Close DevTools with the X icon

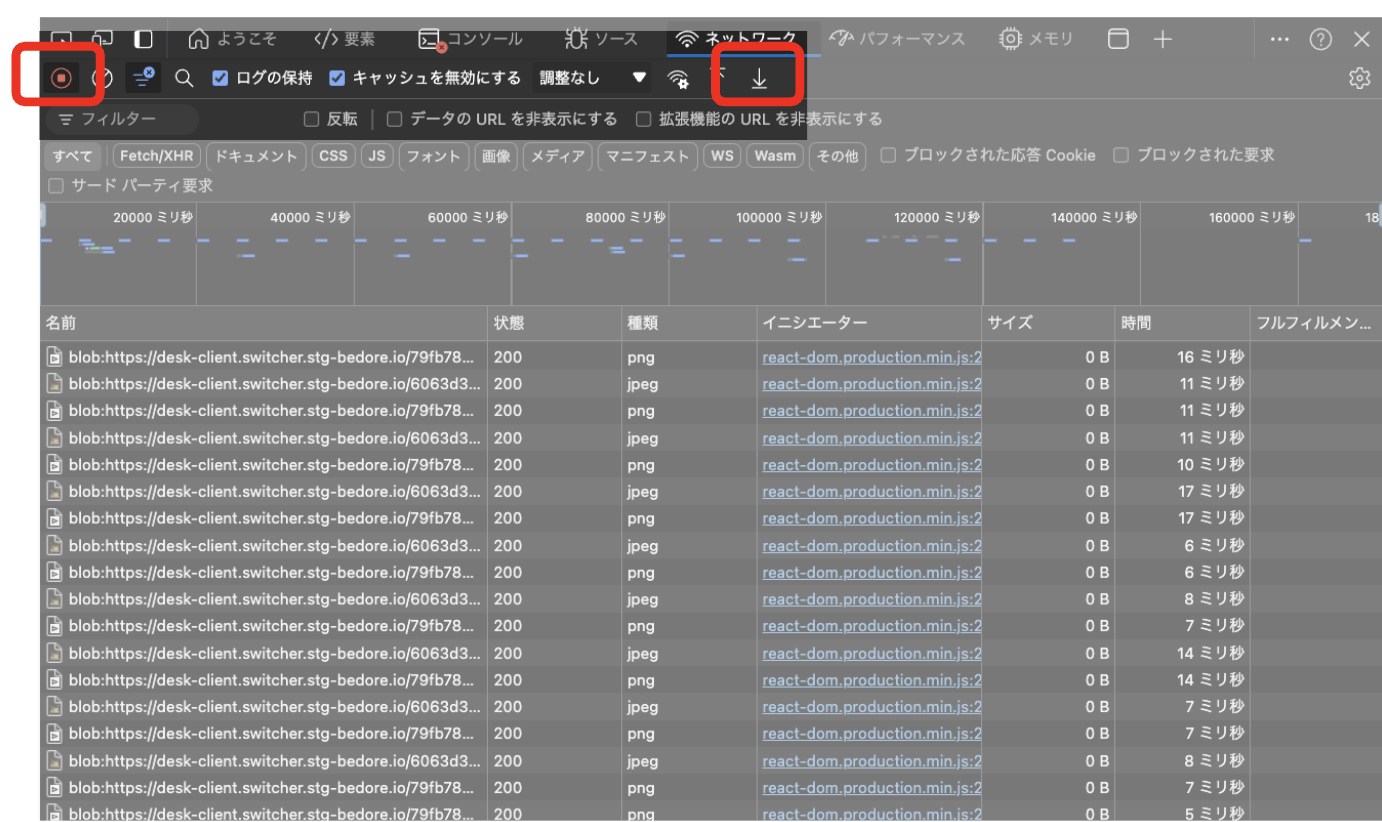(x=1361, y=39)
